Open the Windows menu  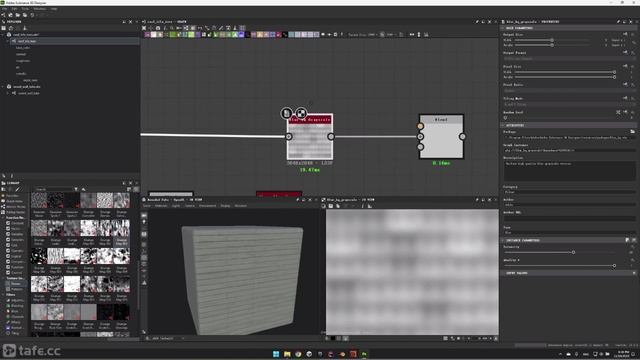40,9
